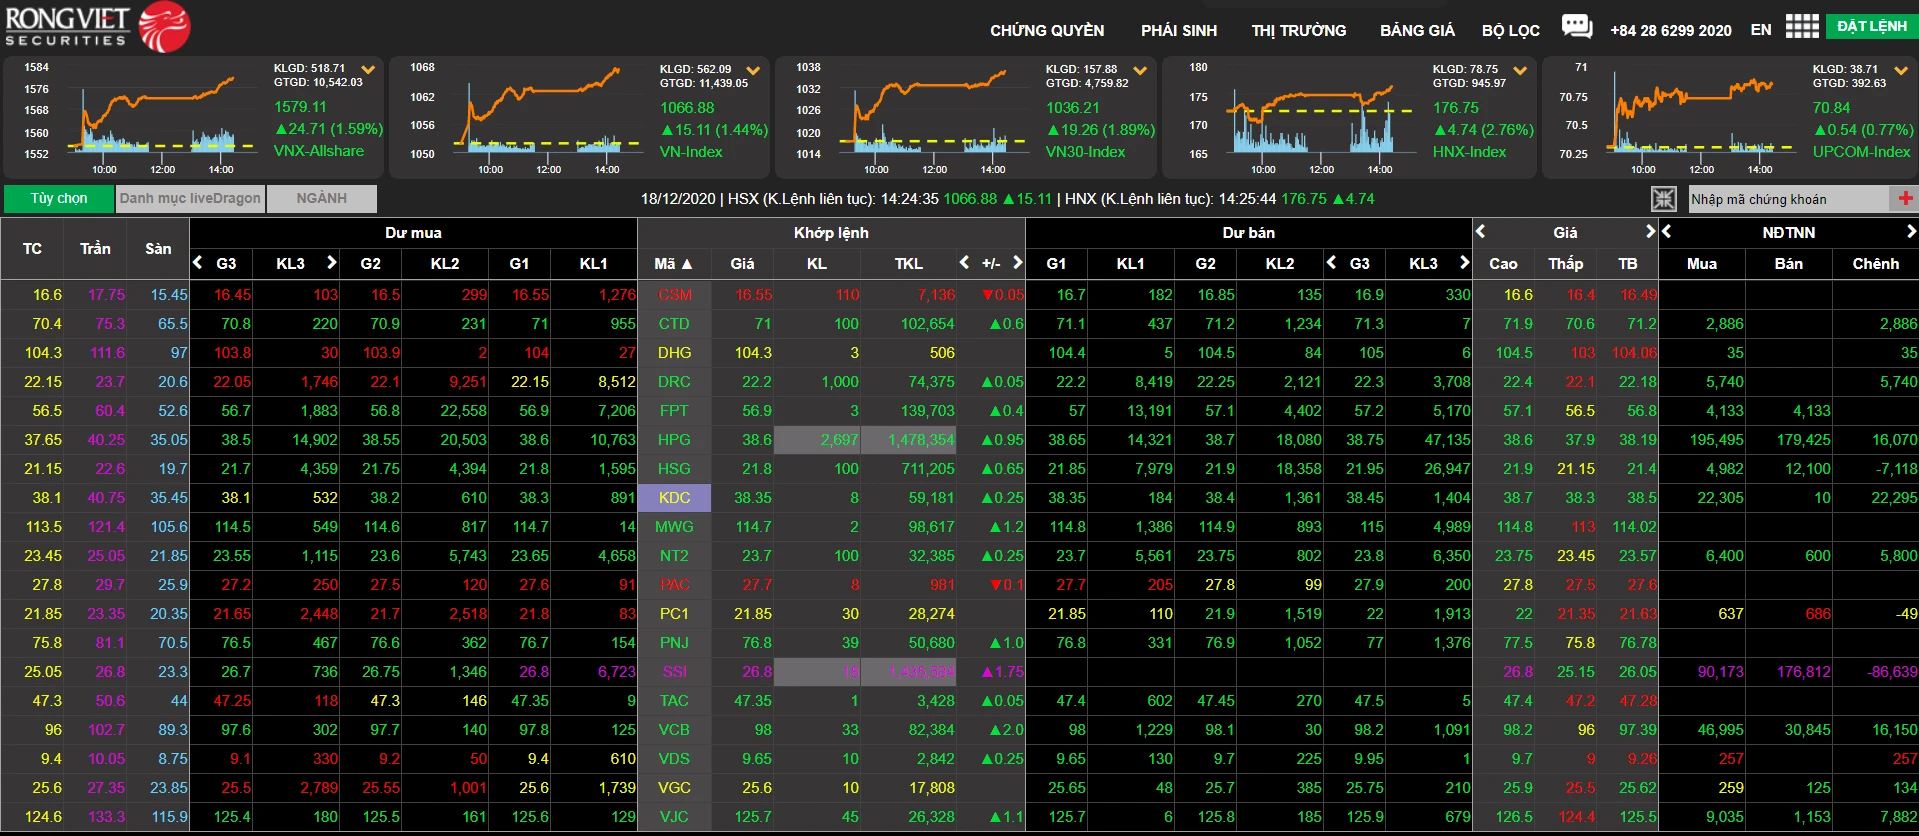Select the HPG stock symbol
This screenshot has height=836, width=1919.
[674, 439]
